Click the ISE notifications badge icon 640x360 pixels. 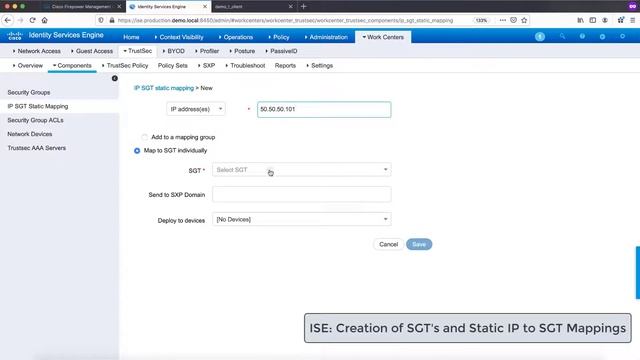[540, 36]
